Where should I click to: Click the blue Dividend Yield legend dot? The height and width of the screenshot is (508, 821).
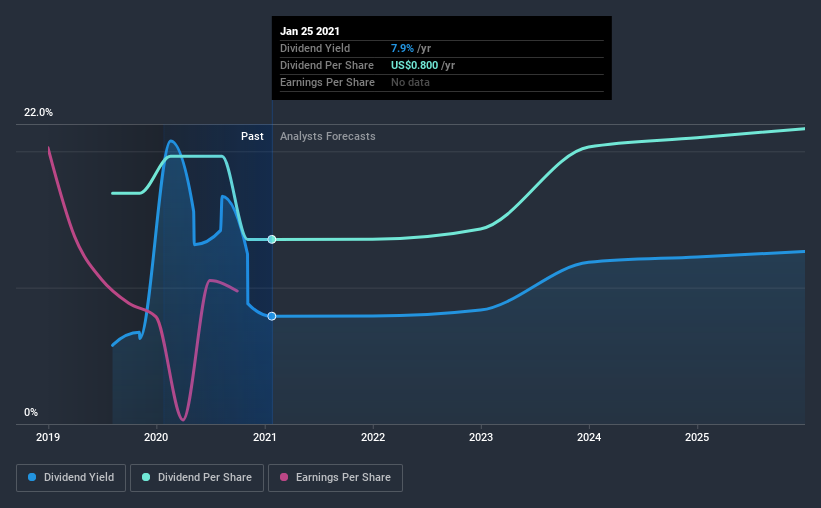click(x=32, y=477)
